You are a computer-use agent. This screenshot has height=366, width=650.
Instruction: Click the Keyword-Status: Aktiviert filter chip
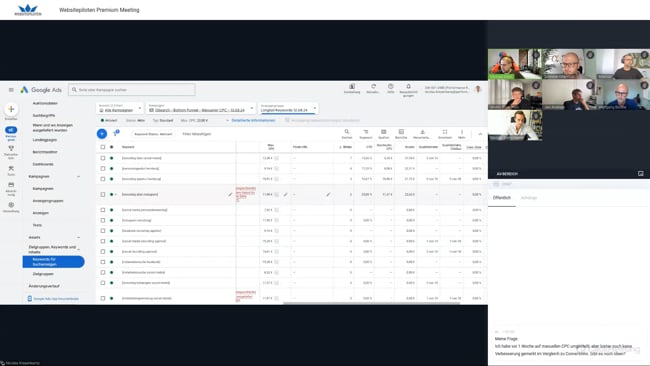point(153,134)
